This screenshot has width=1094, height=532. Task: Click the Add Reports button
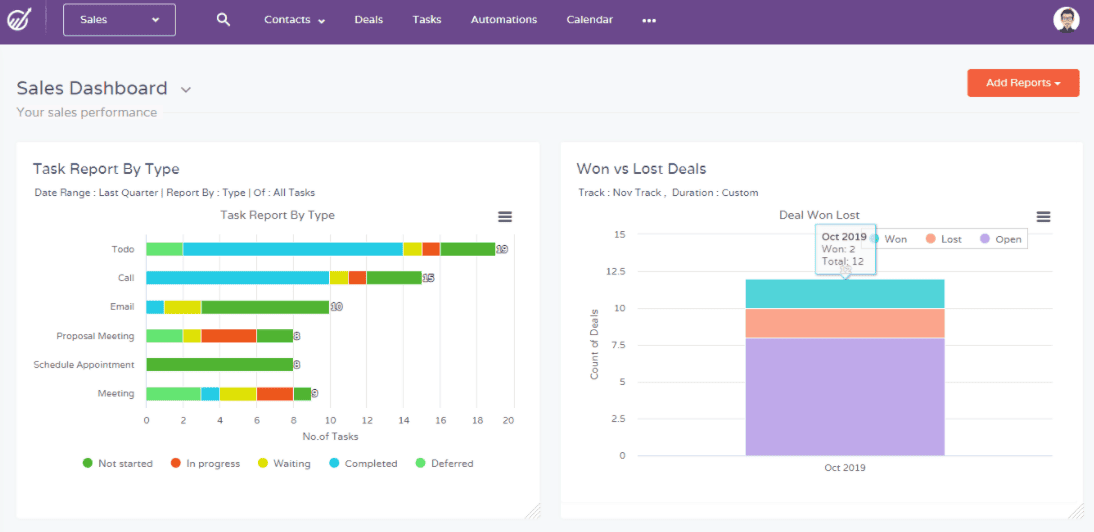click(x=1023, y=83)
